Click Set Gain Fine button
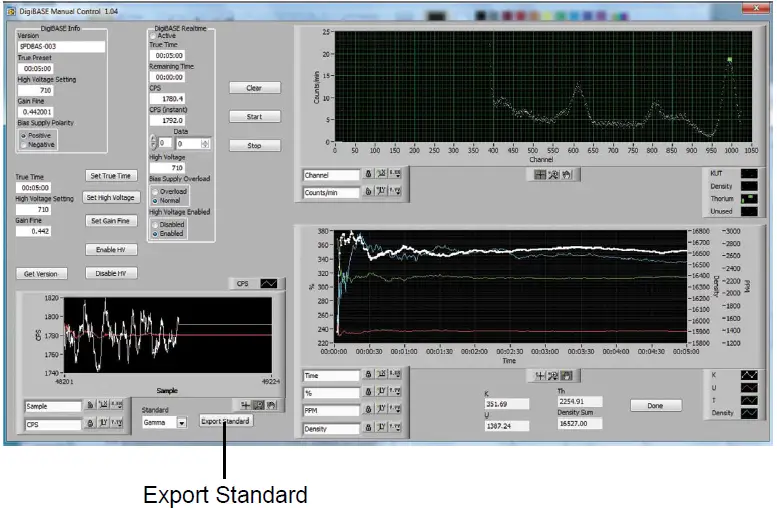777x510 pixels. (111, 221)
